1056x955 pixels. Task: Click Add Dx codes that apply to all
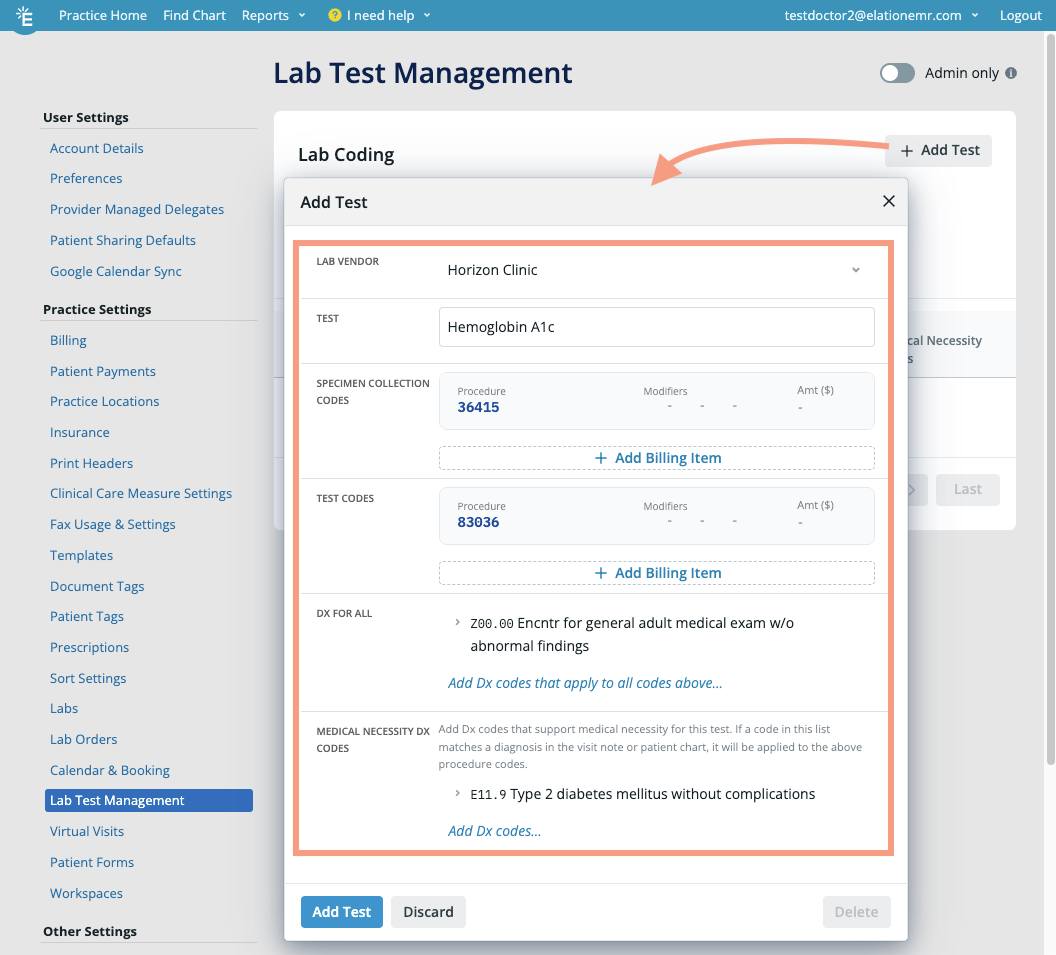coord(585,683)
